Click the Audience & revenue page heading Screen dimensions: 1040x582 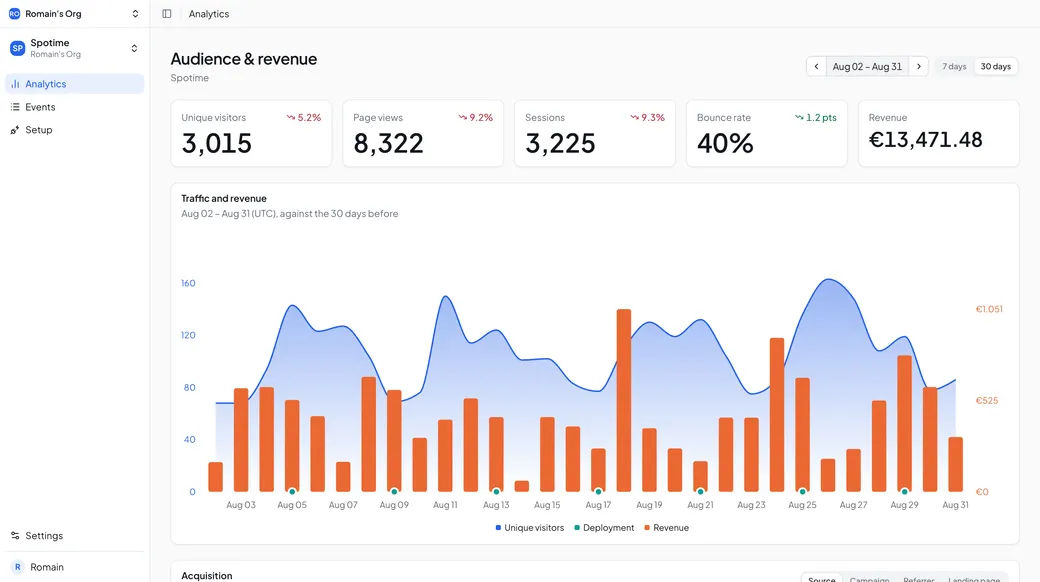(243, 58)
